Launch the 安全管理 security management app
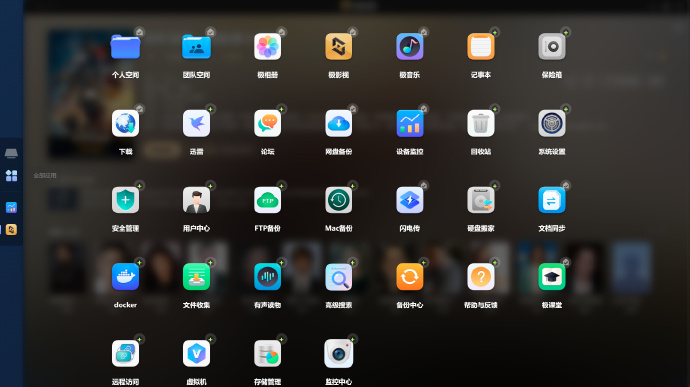The height and width of the screenshot is (387, 690). (x=125, y=200)
